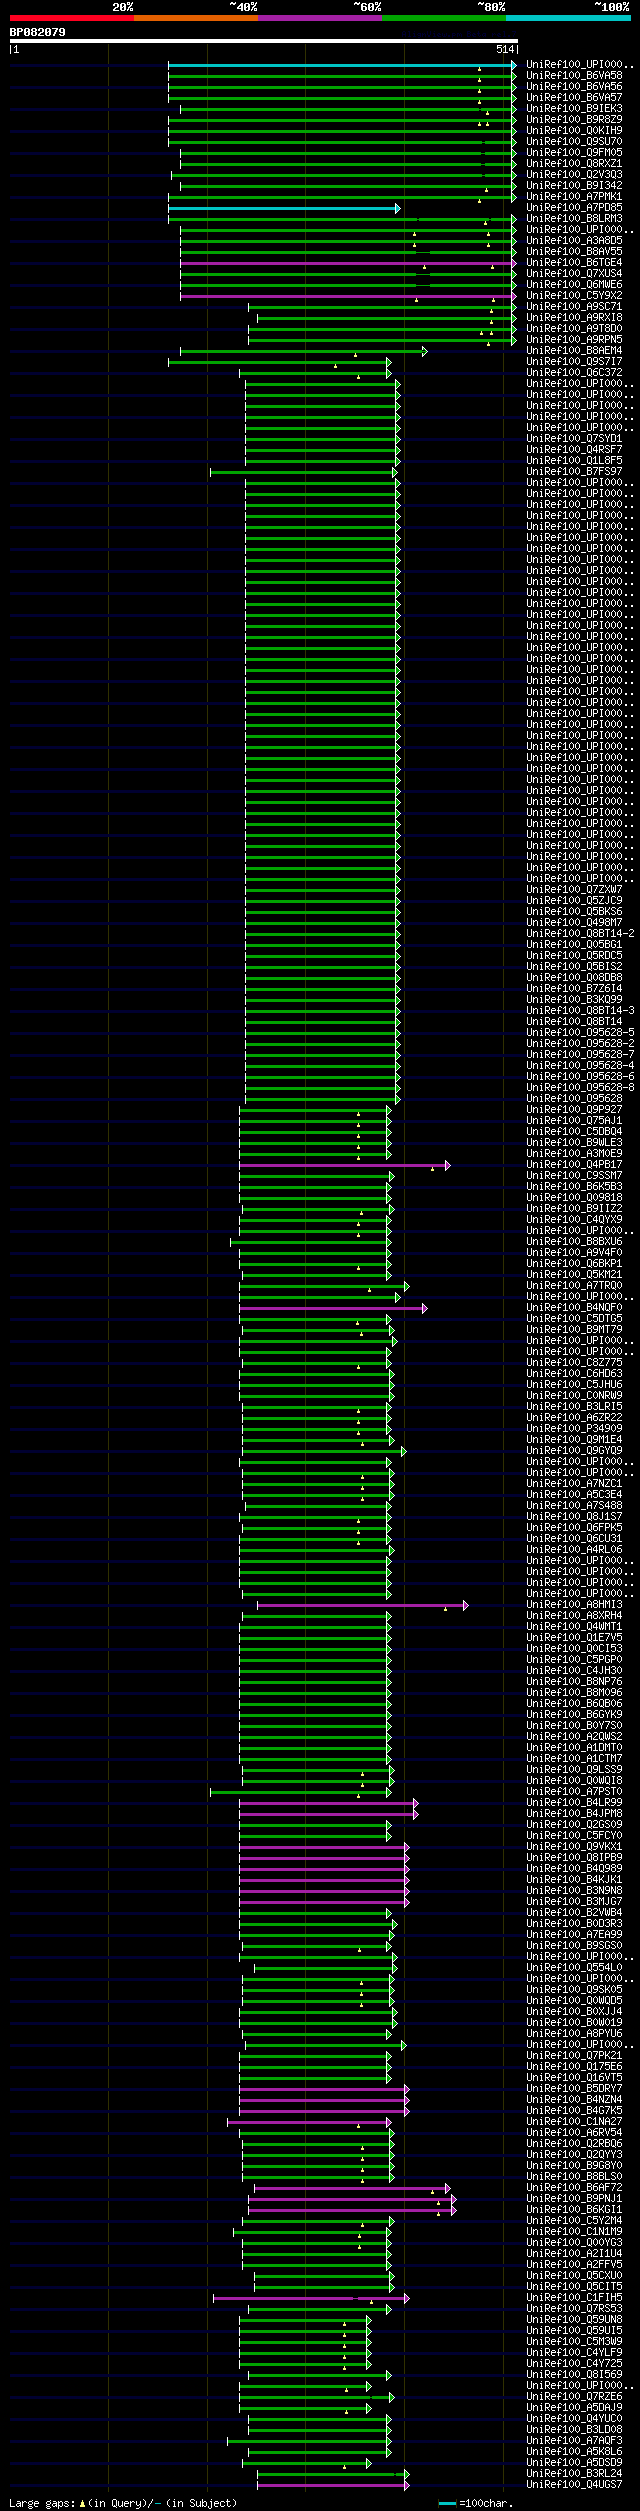Select the UniRef100_C5Y9X2 label

[x=574, y=296]
